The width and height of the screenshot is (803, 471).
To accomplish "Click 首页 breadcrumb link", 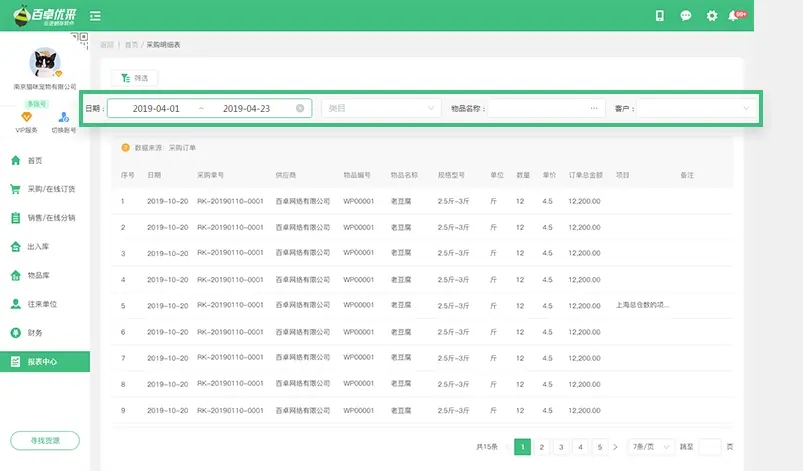I will tap(132, 45).
